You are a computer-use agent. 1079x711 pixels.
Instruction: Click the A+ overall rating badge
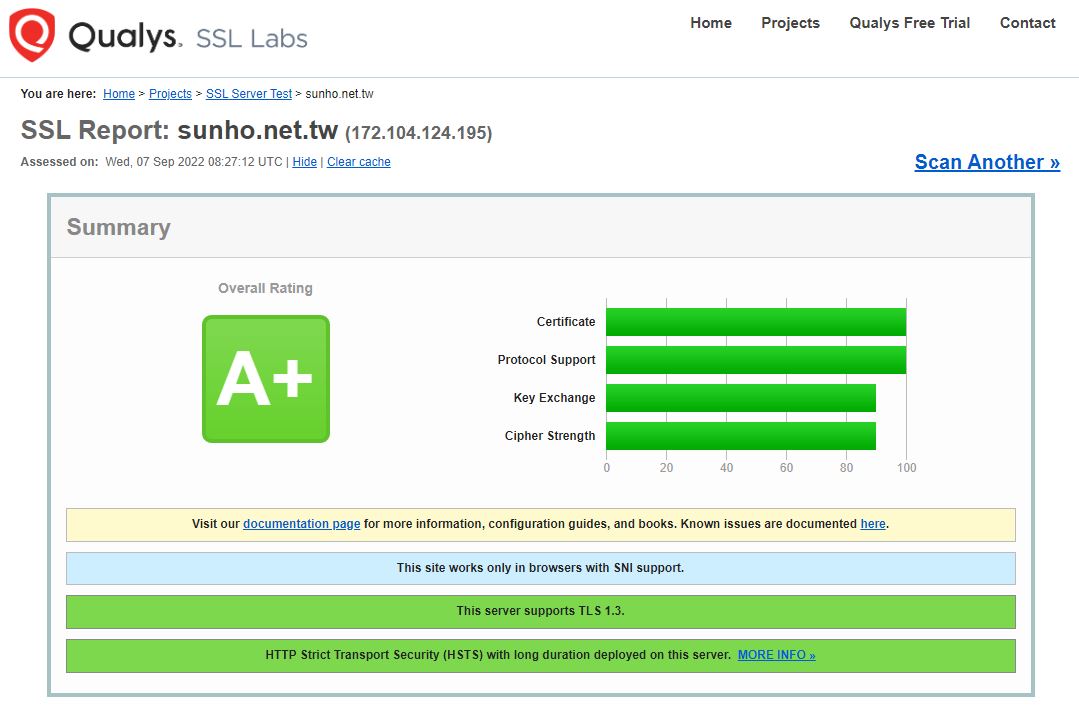tap(265, 378)
